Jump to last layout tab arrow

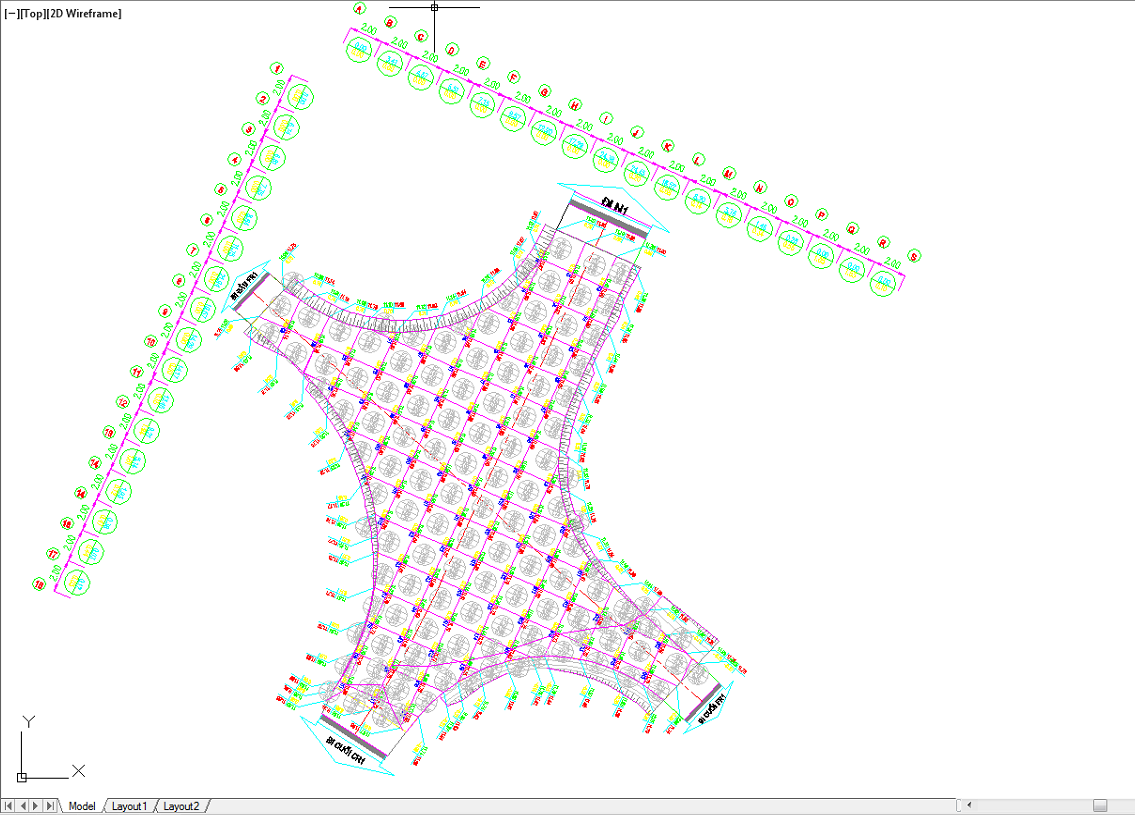[51, 806]
